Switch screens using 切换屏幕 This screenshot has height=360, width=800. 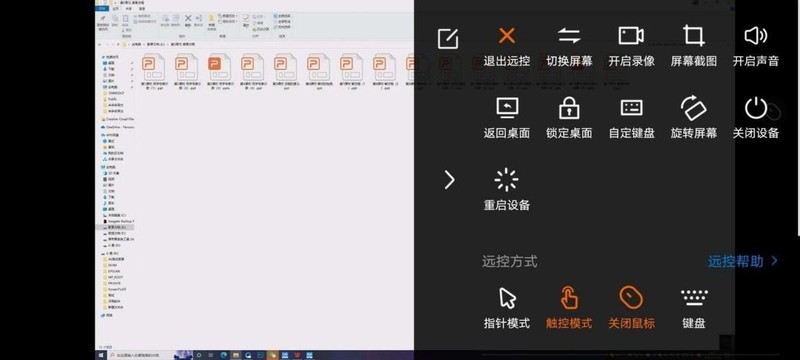coord(569,47)
